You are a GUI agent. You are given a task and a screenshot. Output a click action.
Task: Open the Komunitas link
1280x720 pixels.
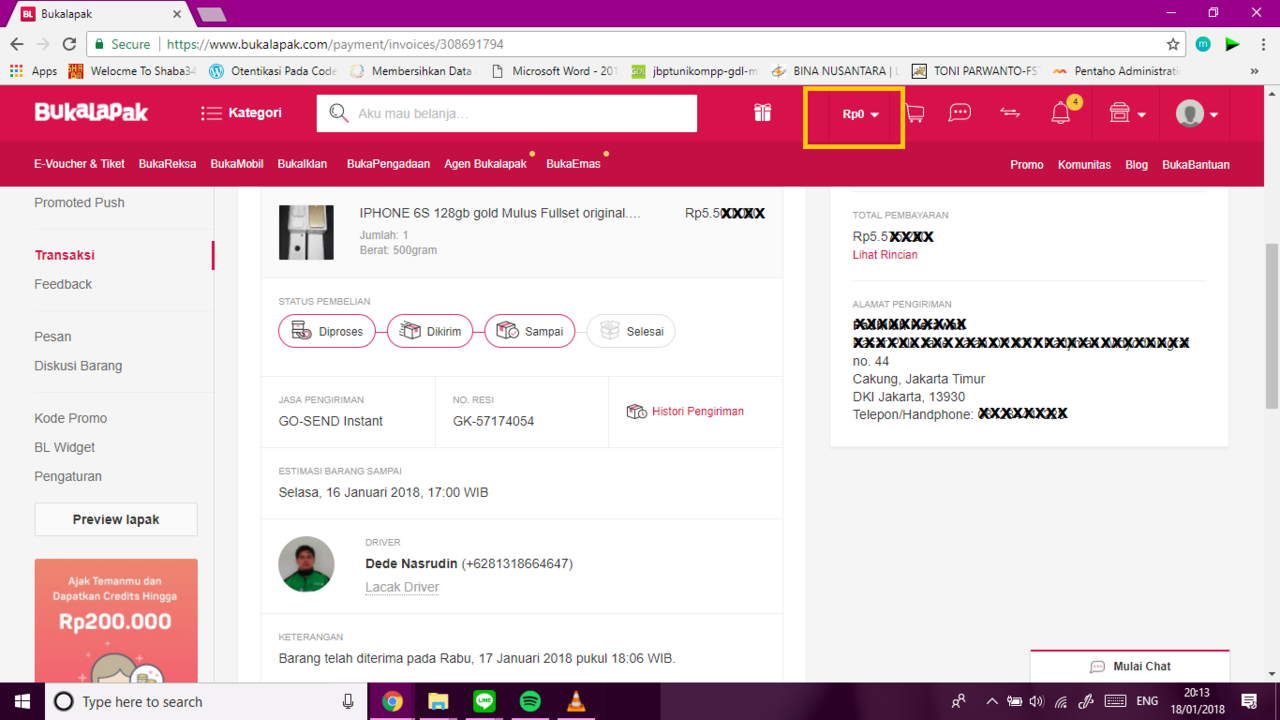(x=1084, y=165)
